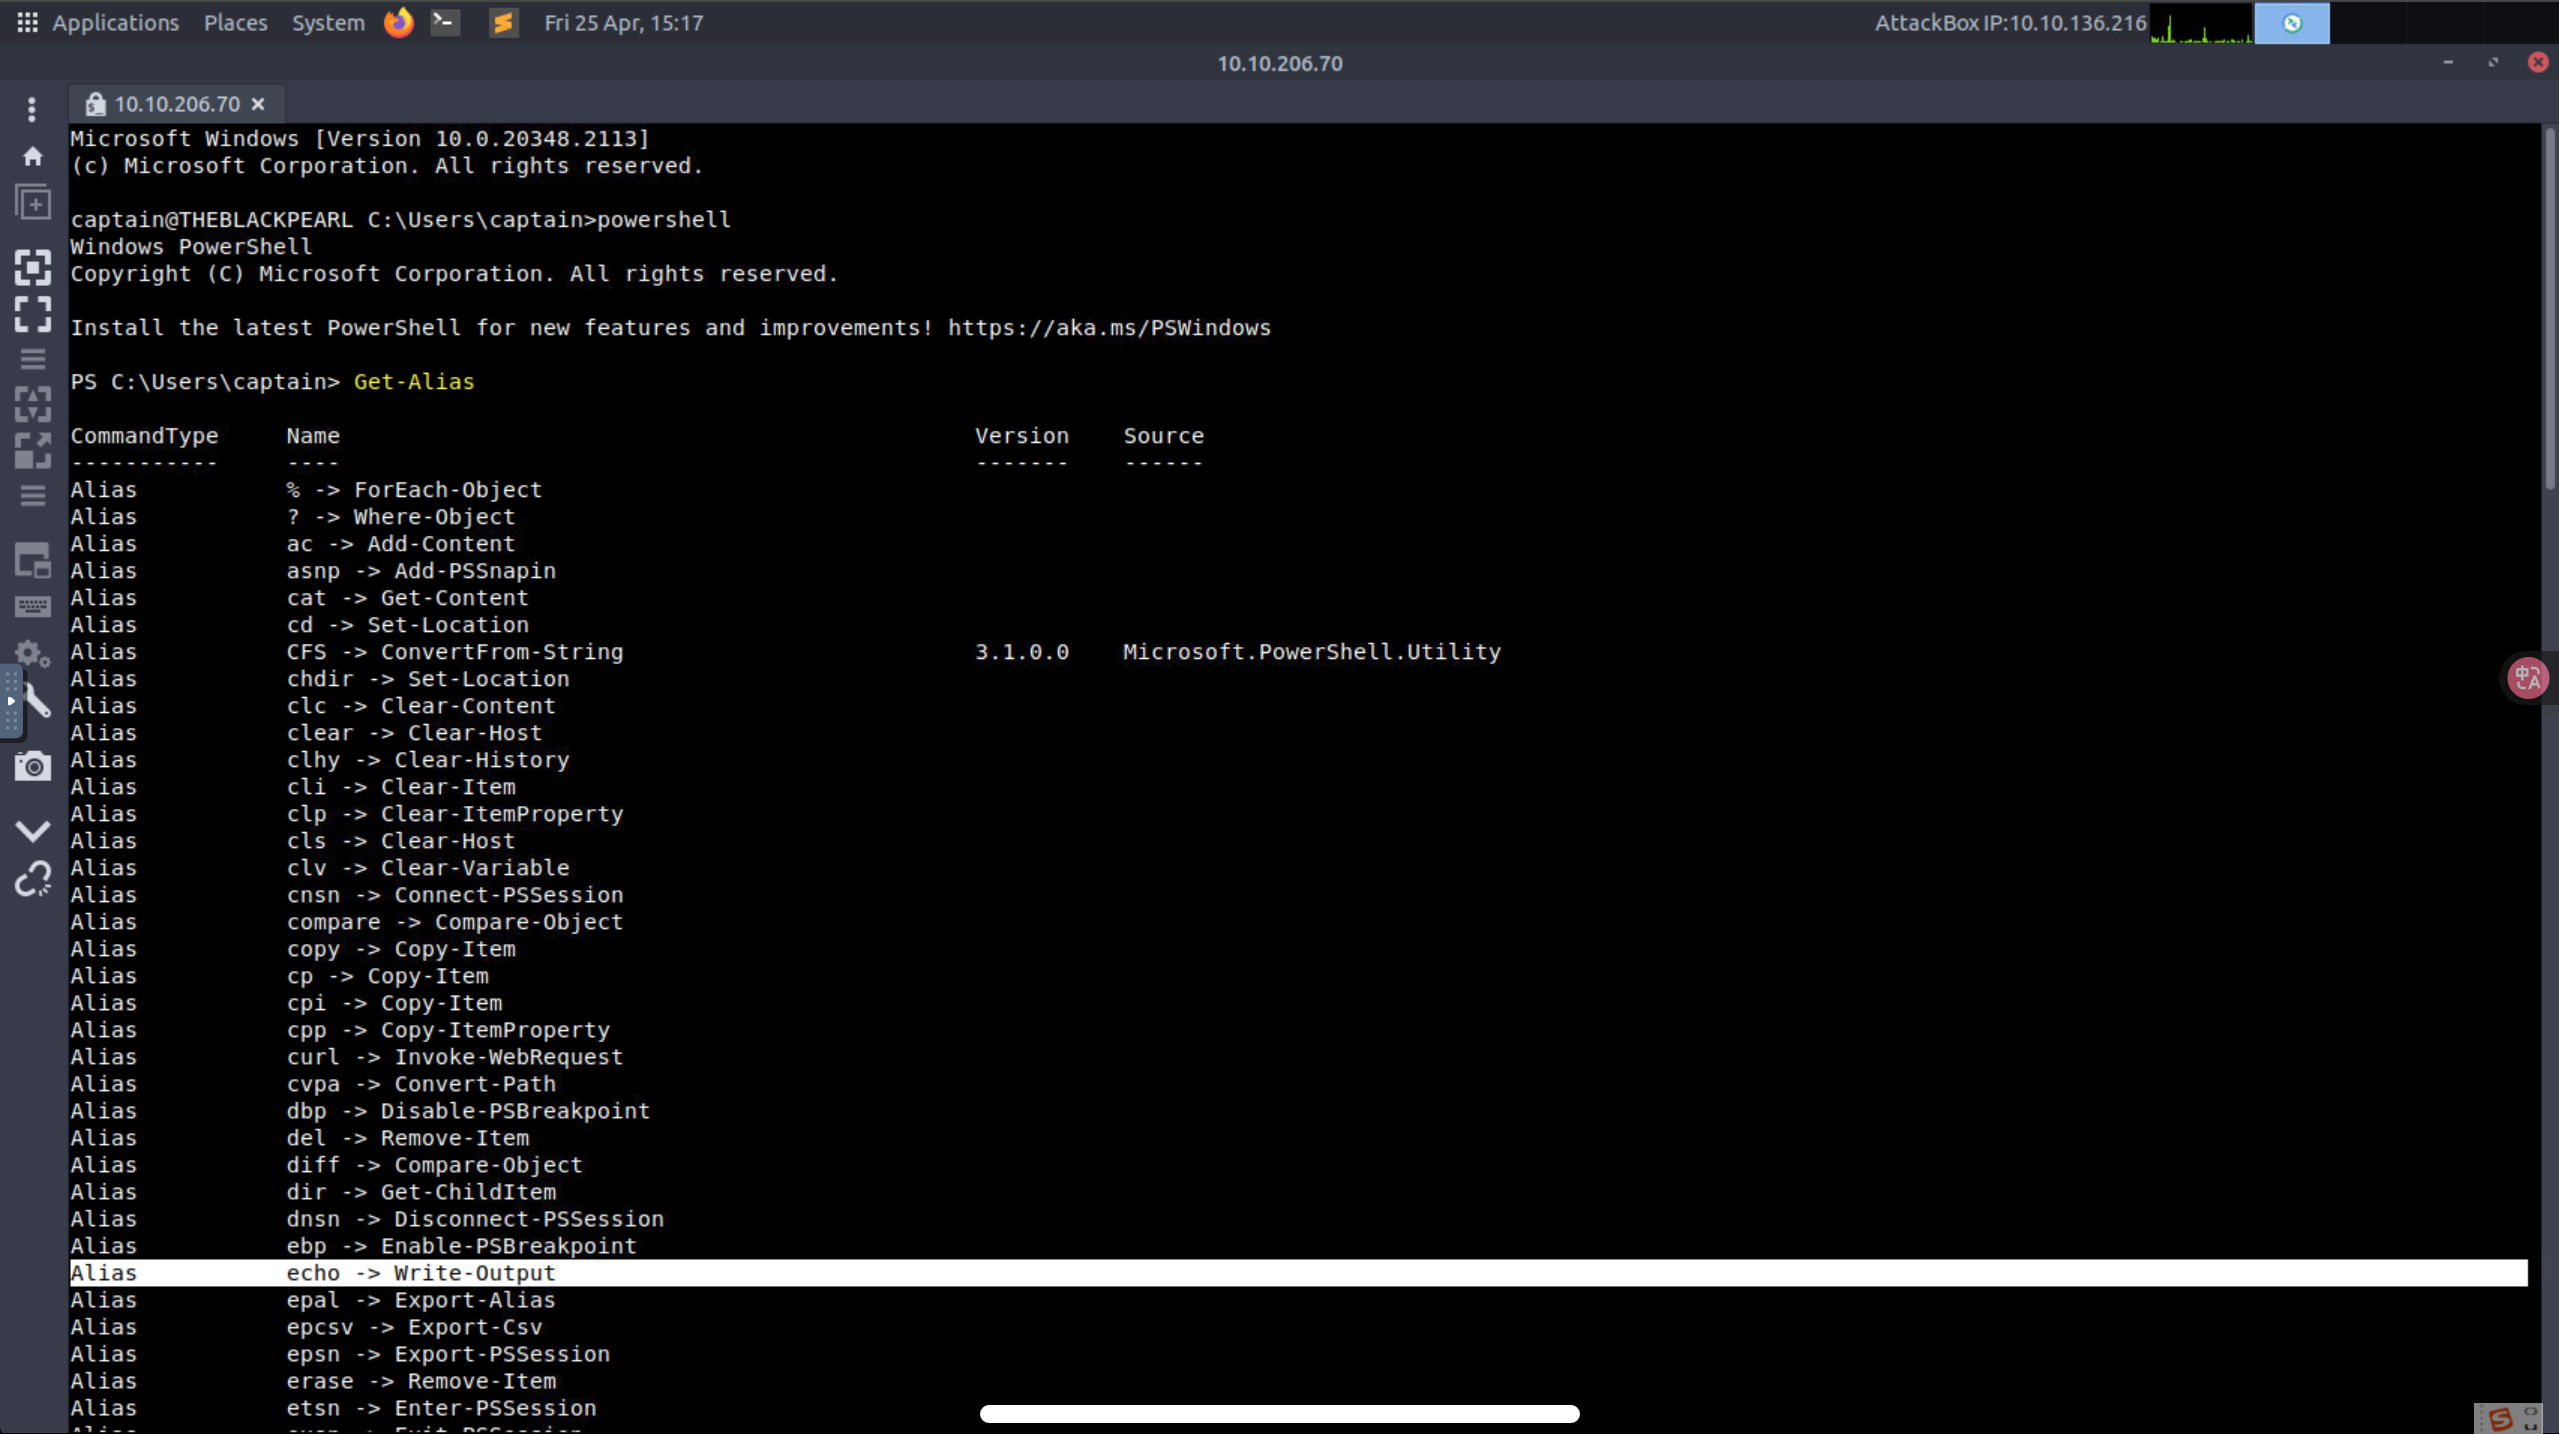The height and width of the screenshot is (1434, 2559).
Task: Click the home main window icon
Action: tap(32, 156)
